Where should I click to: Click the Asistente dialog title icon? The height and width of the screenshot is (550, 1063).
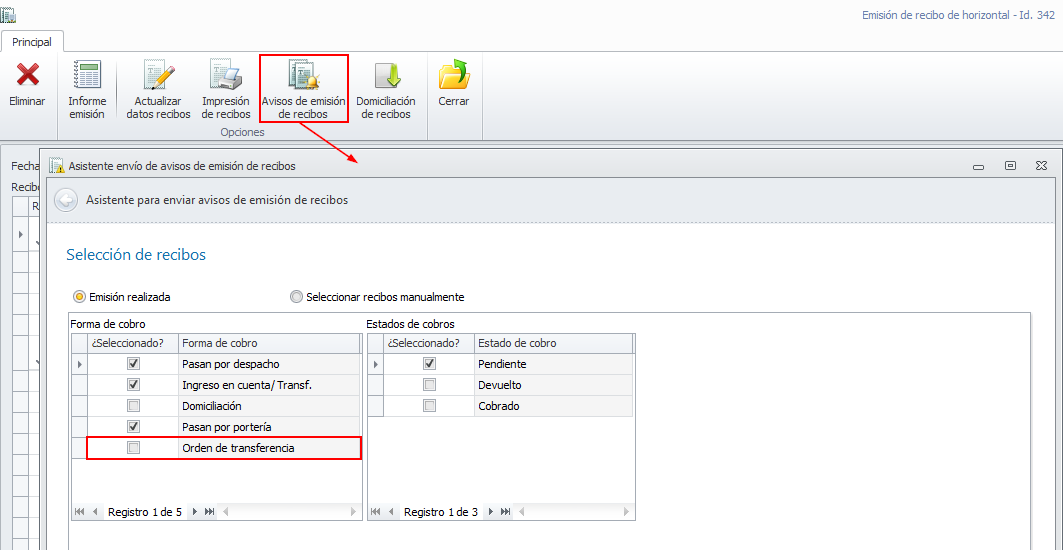57,166
